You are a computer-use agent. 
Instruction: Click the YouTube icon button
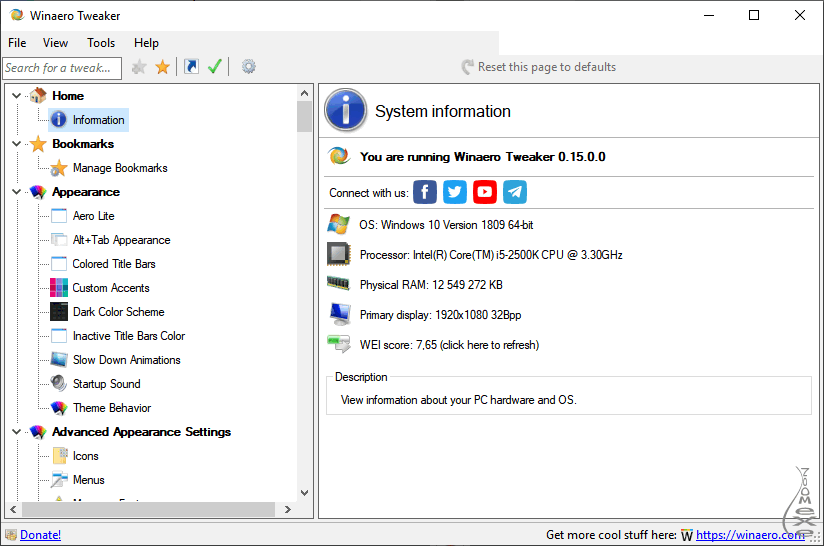tap(485, 192)
